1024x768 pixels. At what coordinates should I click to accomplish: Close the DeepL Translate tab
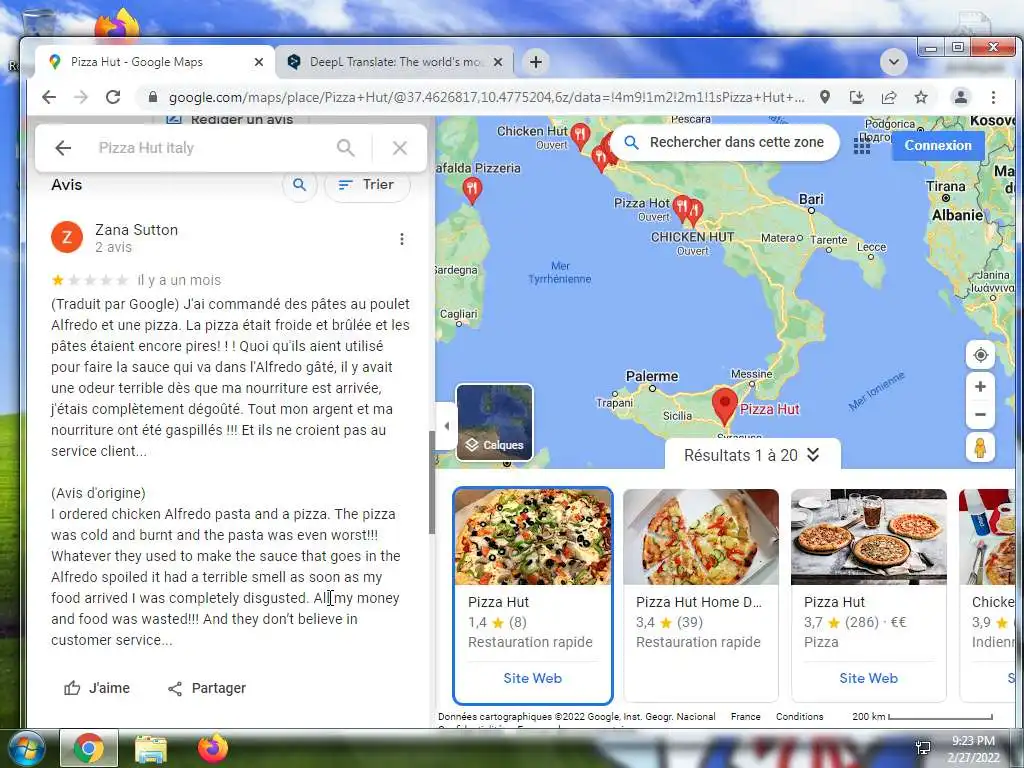[x=498, y=62]
